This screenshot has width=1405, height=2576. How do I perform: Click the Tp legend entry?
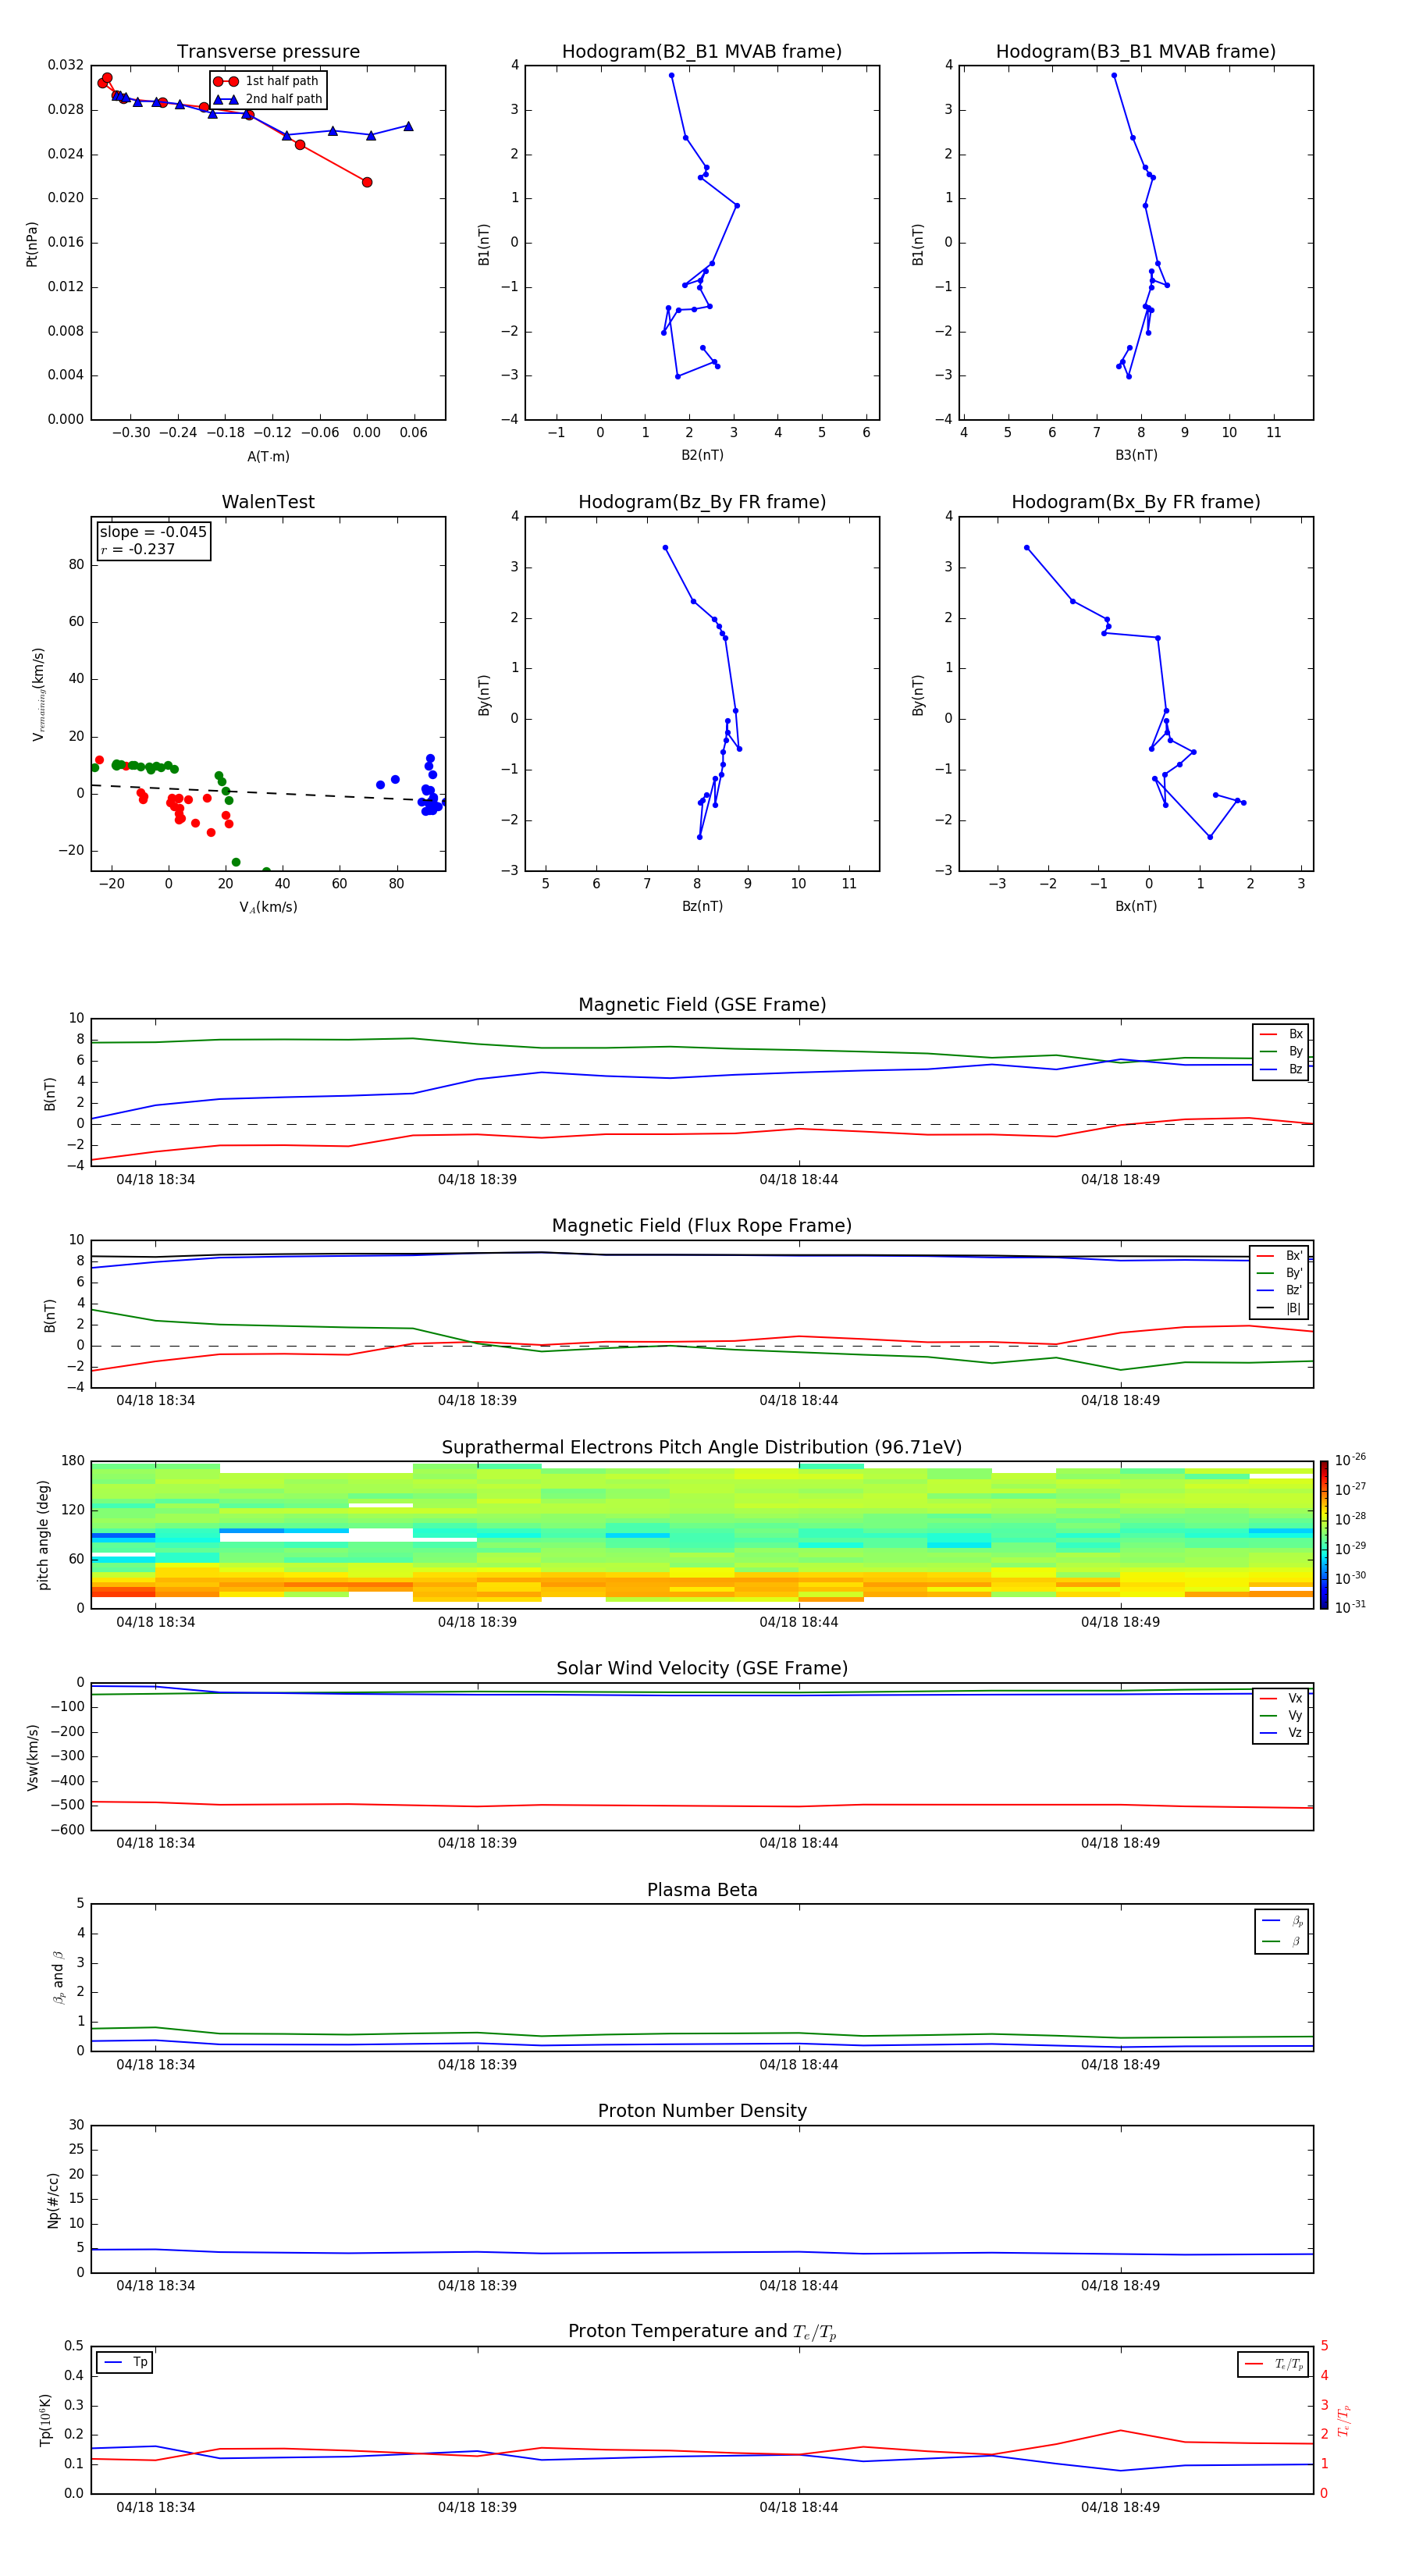(x=126, y=2362)
